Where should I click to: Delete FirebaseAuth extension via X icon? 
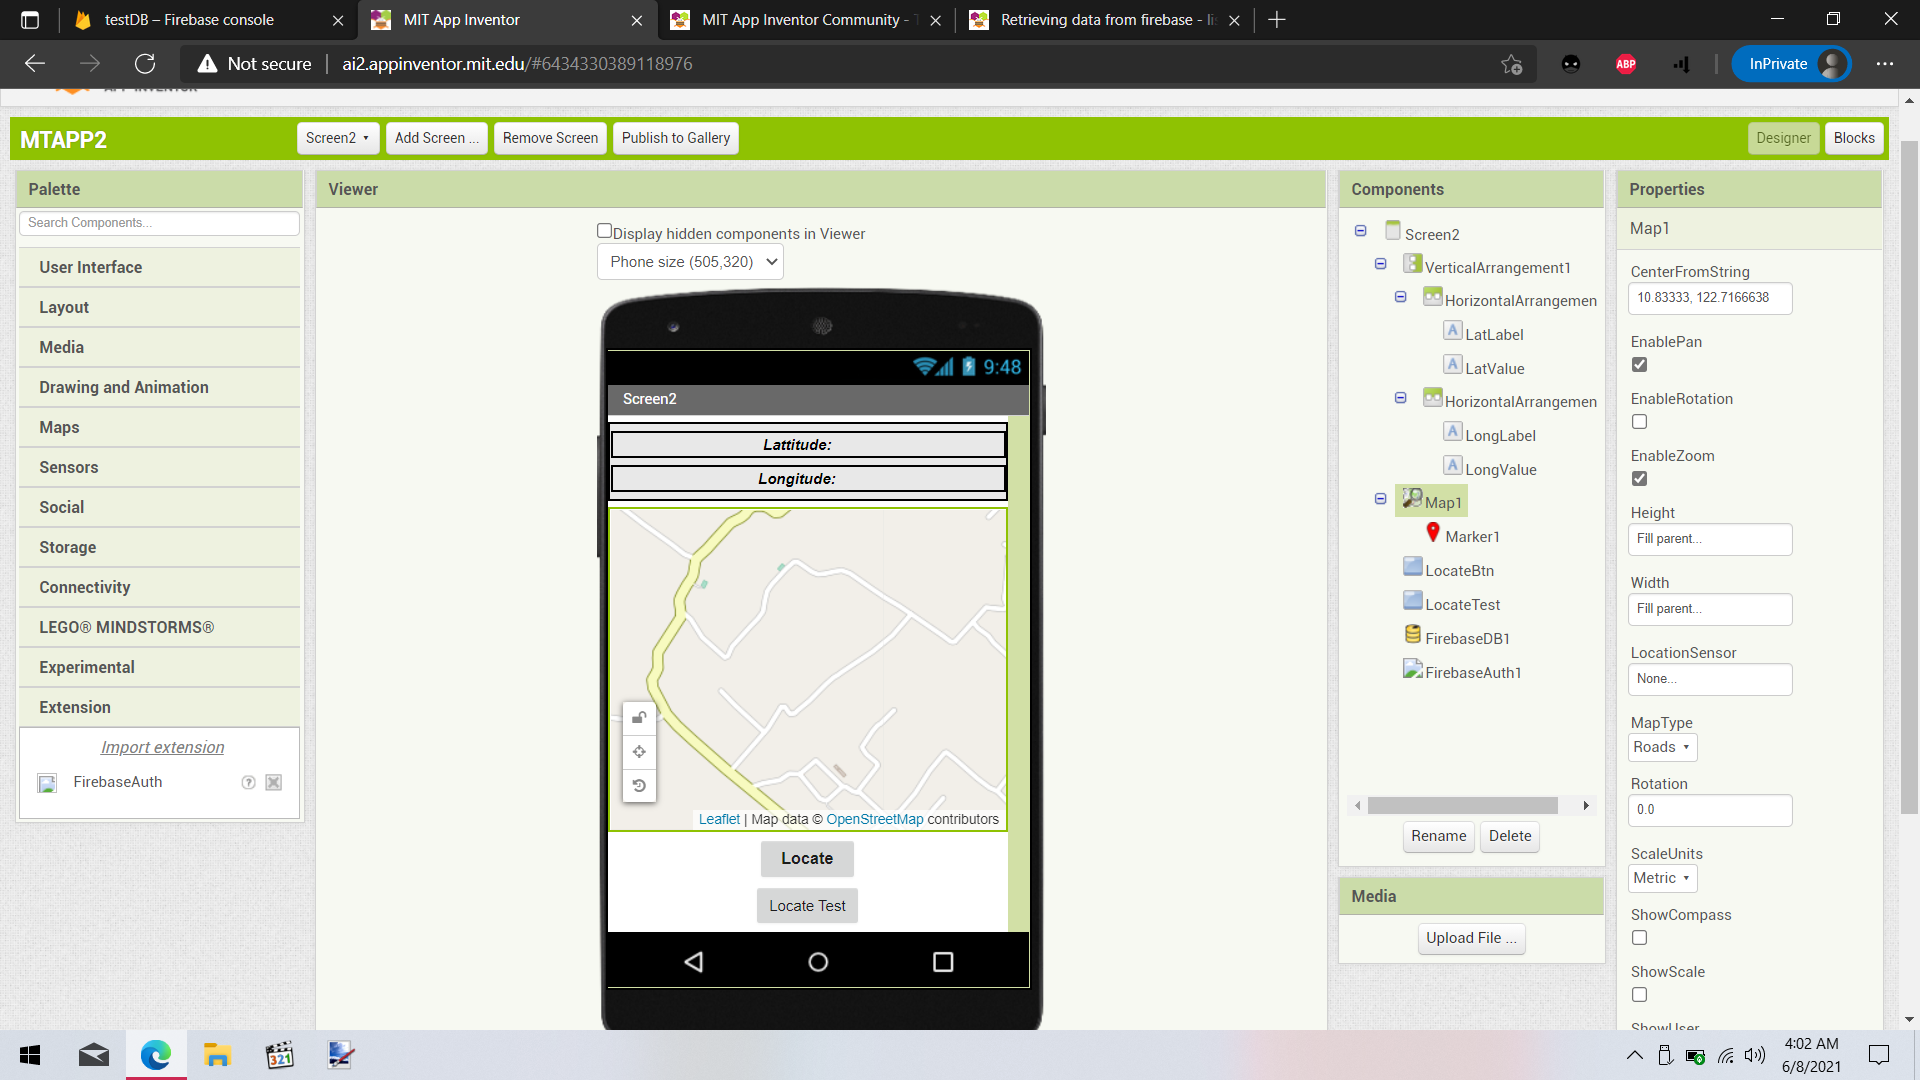(x=273, y=783)
